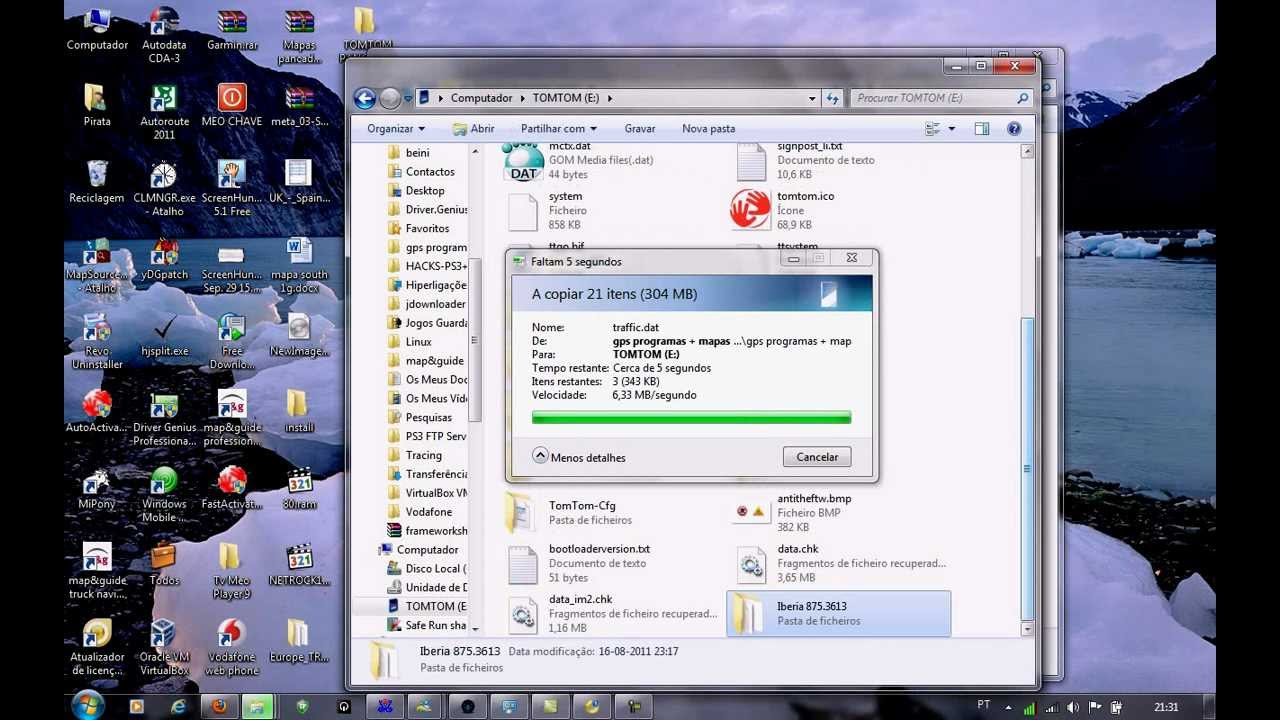Toggle the preview pane icon
1280x720 pixels.
click(x=982, y=129)
